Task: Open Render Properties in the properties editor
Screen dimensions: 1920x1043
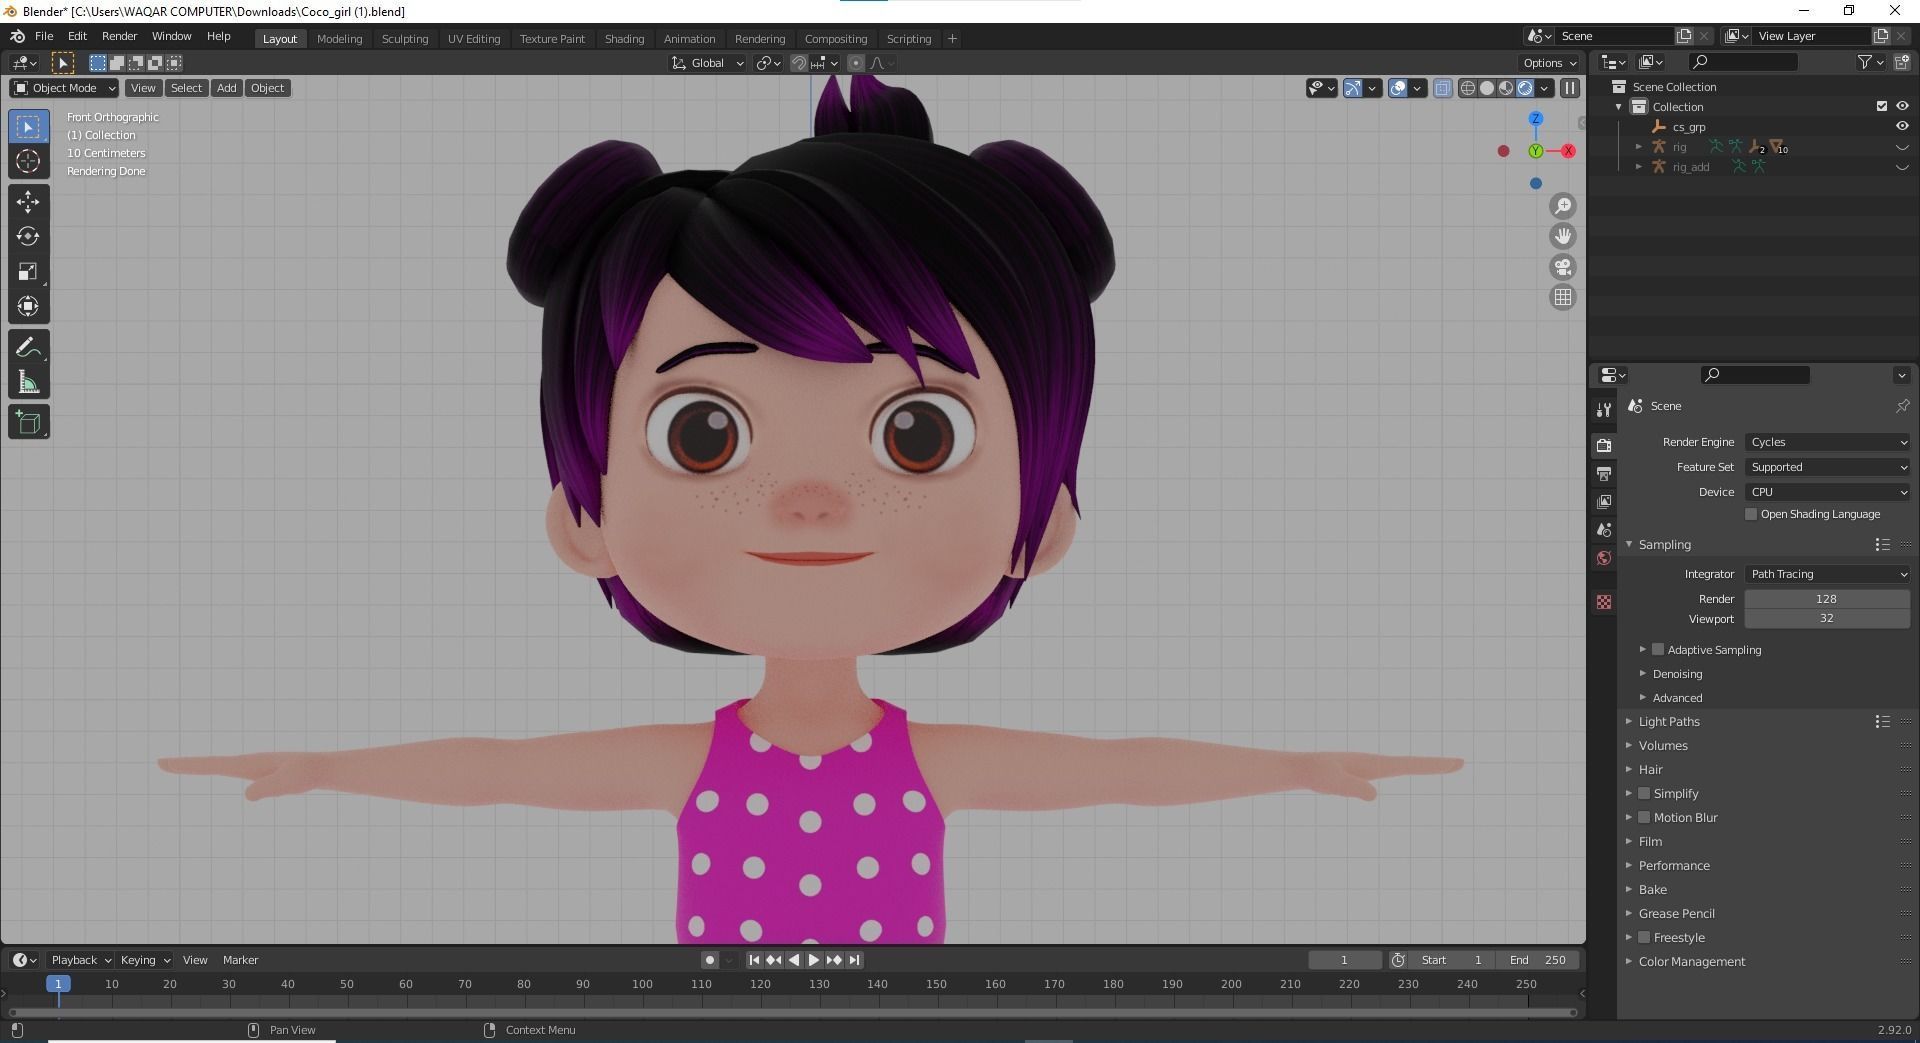Action: (x=1604, y=445)
